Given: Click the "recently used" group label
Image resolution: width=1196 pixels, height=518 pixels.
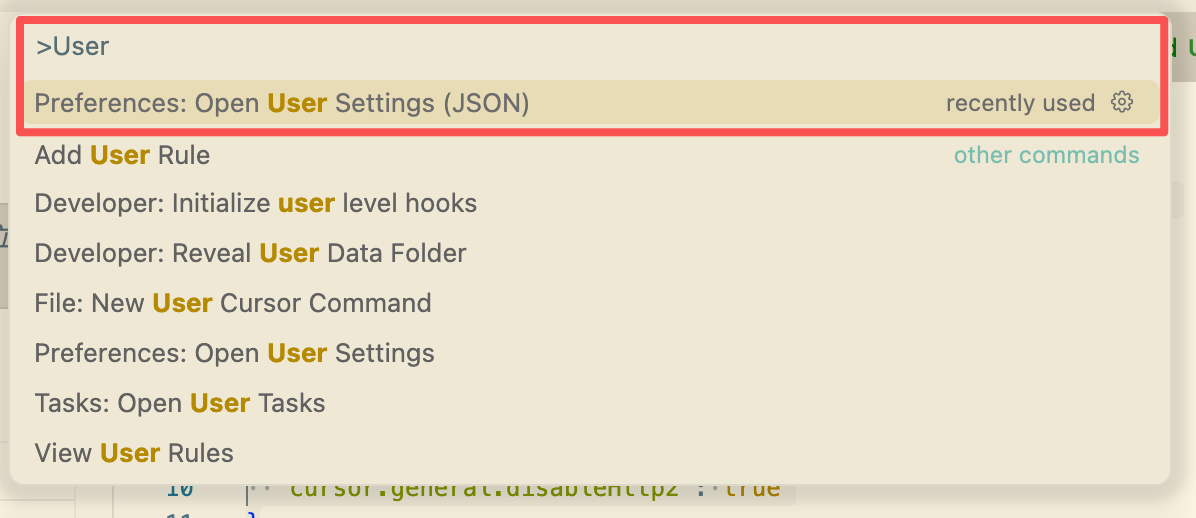Looking at the screenshot, I should pos(1020,103).
